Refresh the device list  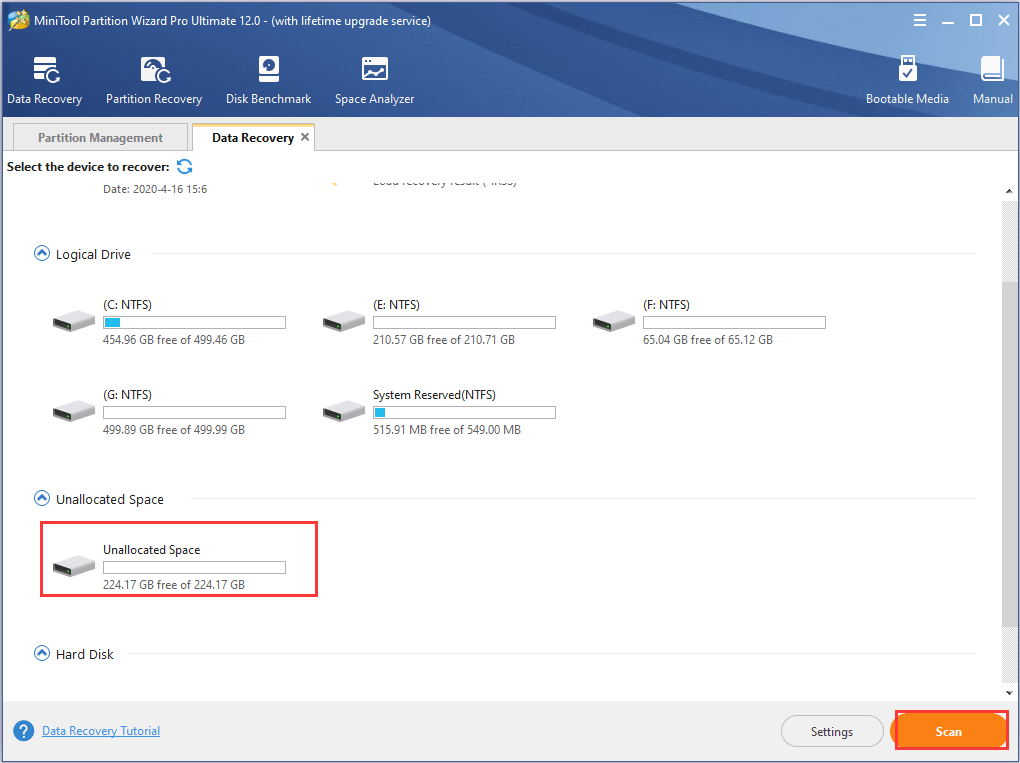pyautogui.click(x=185, y=167)
